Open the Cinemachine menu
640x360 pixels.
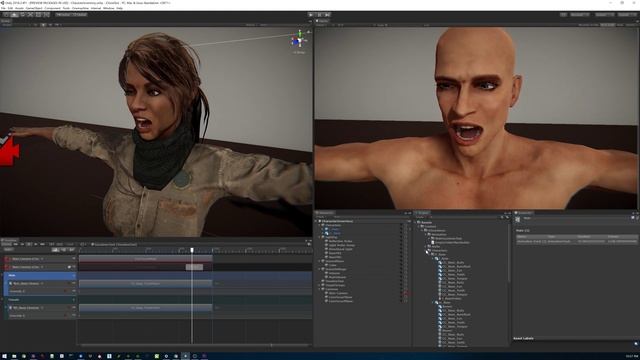coord(80,8)
